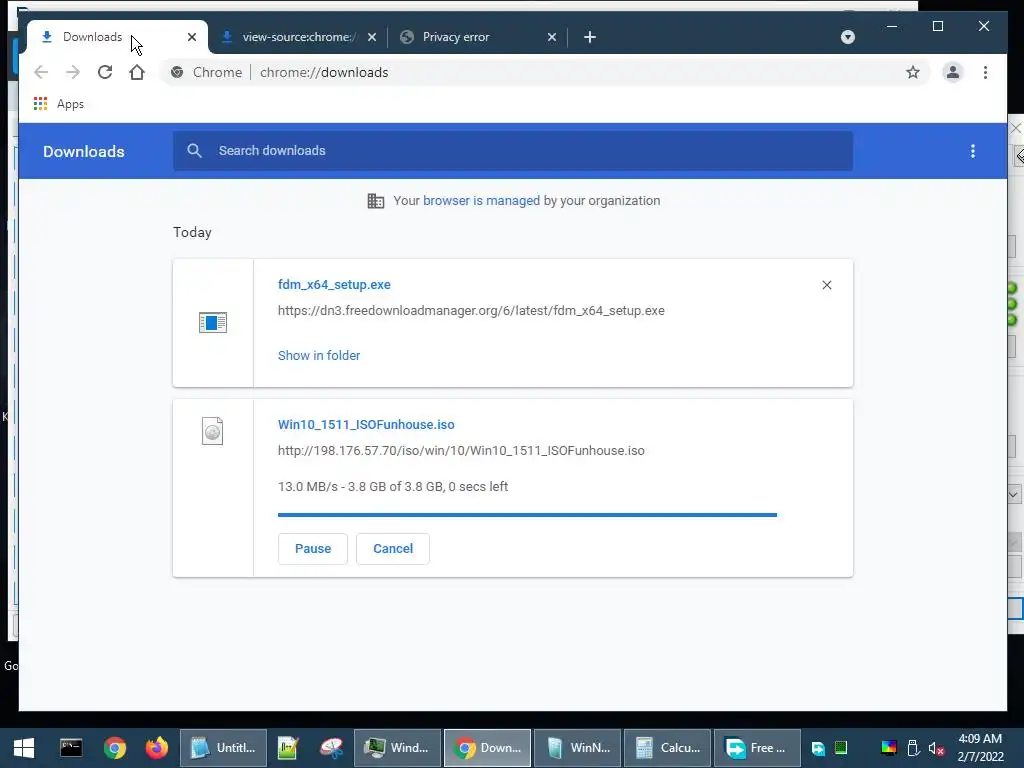Open the Win10_1511_ISOFunhouse.iso link
This screenshot has width=1024, height=768.
tap(366, 424)
